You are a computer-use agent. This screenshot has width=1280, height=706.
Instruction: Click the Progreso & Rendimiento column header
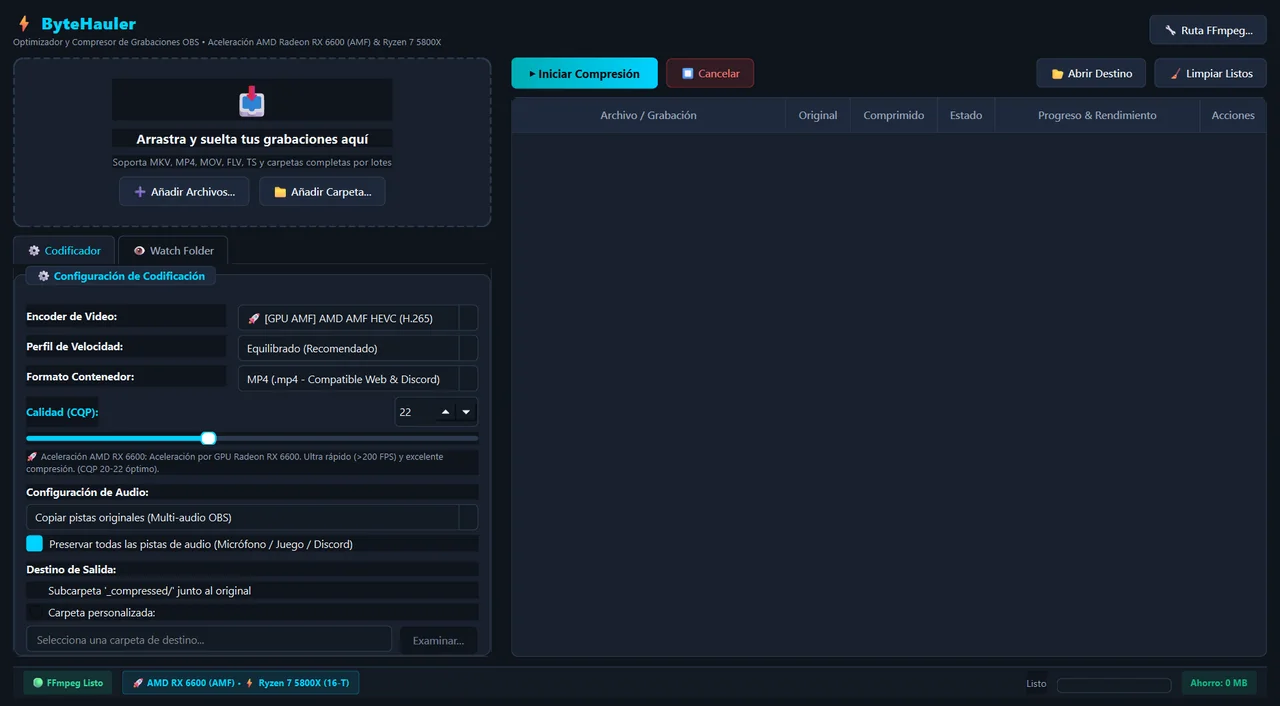tap(1097, 115)
